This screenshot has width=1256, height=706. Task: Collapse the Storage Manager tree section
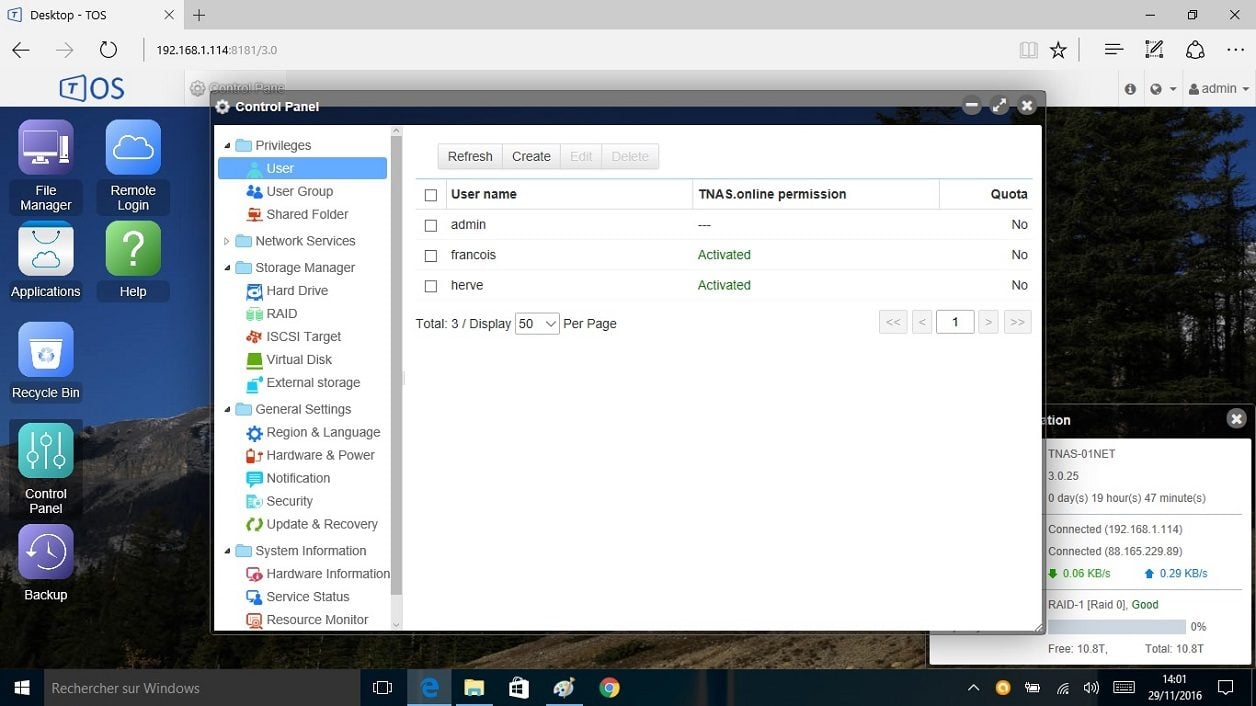[227, 268]
